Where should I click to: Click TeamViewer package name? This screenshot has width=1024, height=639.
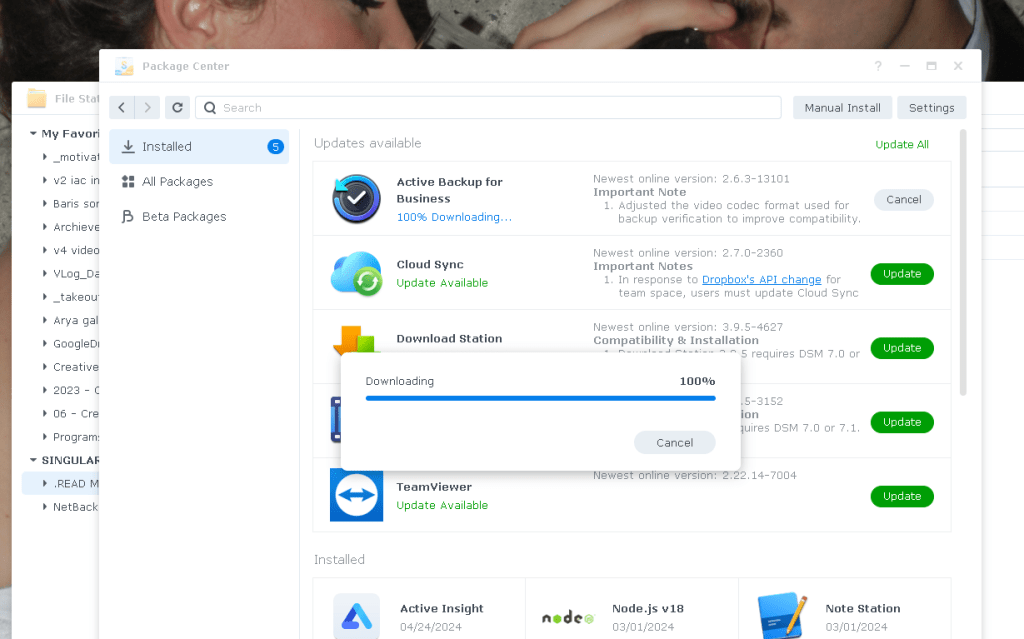(x=434, y=487)
